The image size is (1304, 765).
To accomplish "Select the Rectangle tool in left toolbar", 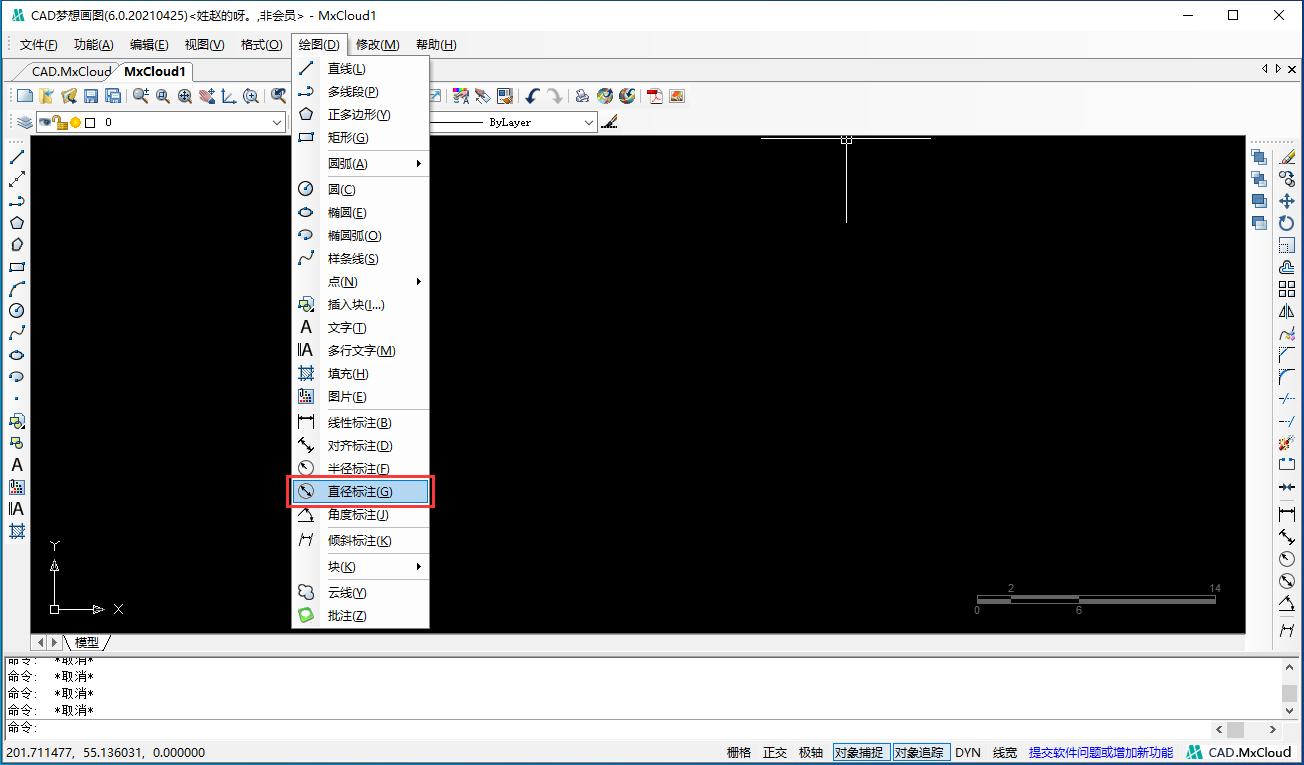I will tap(17, 267).
